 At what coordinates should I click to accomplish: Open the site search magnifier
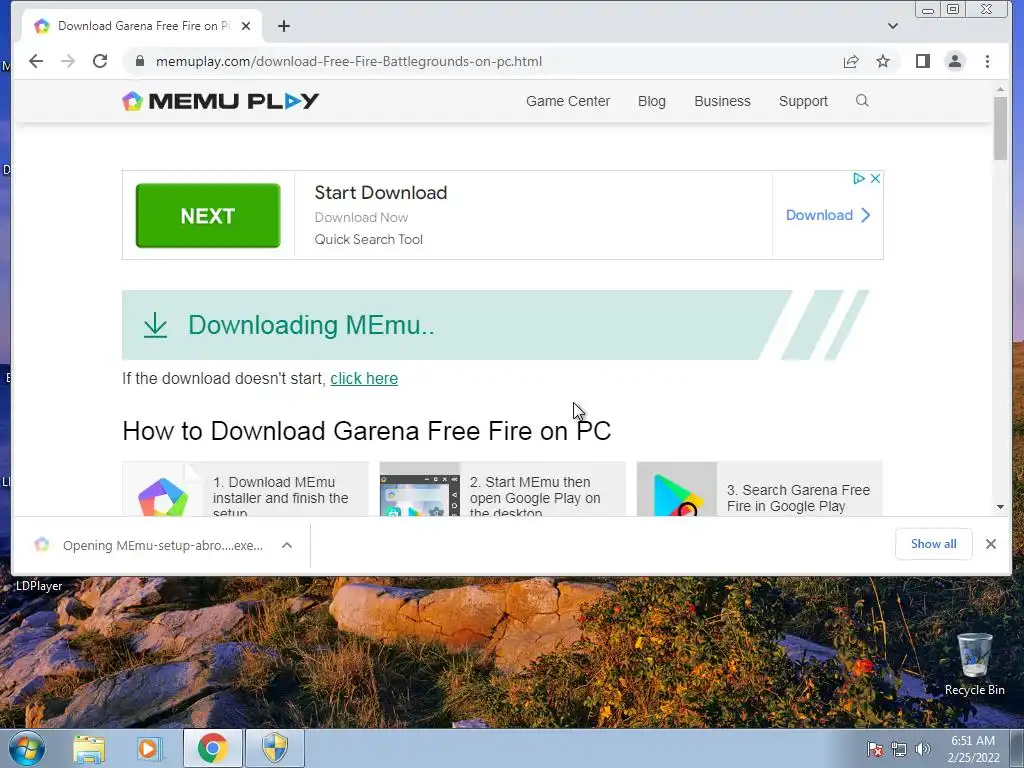[862, 101]
